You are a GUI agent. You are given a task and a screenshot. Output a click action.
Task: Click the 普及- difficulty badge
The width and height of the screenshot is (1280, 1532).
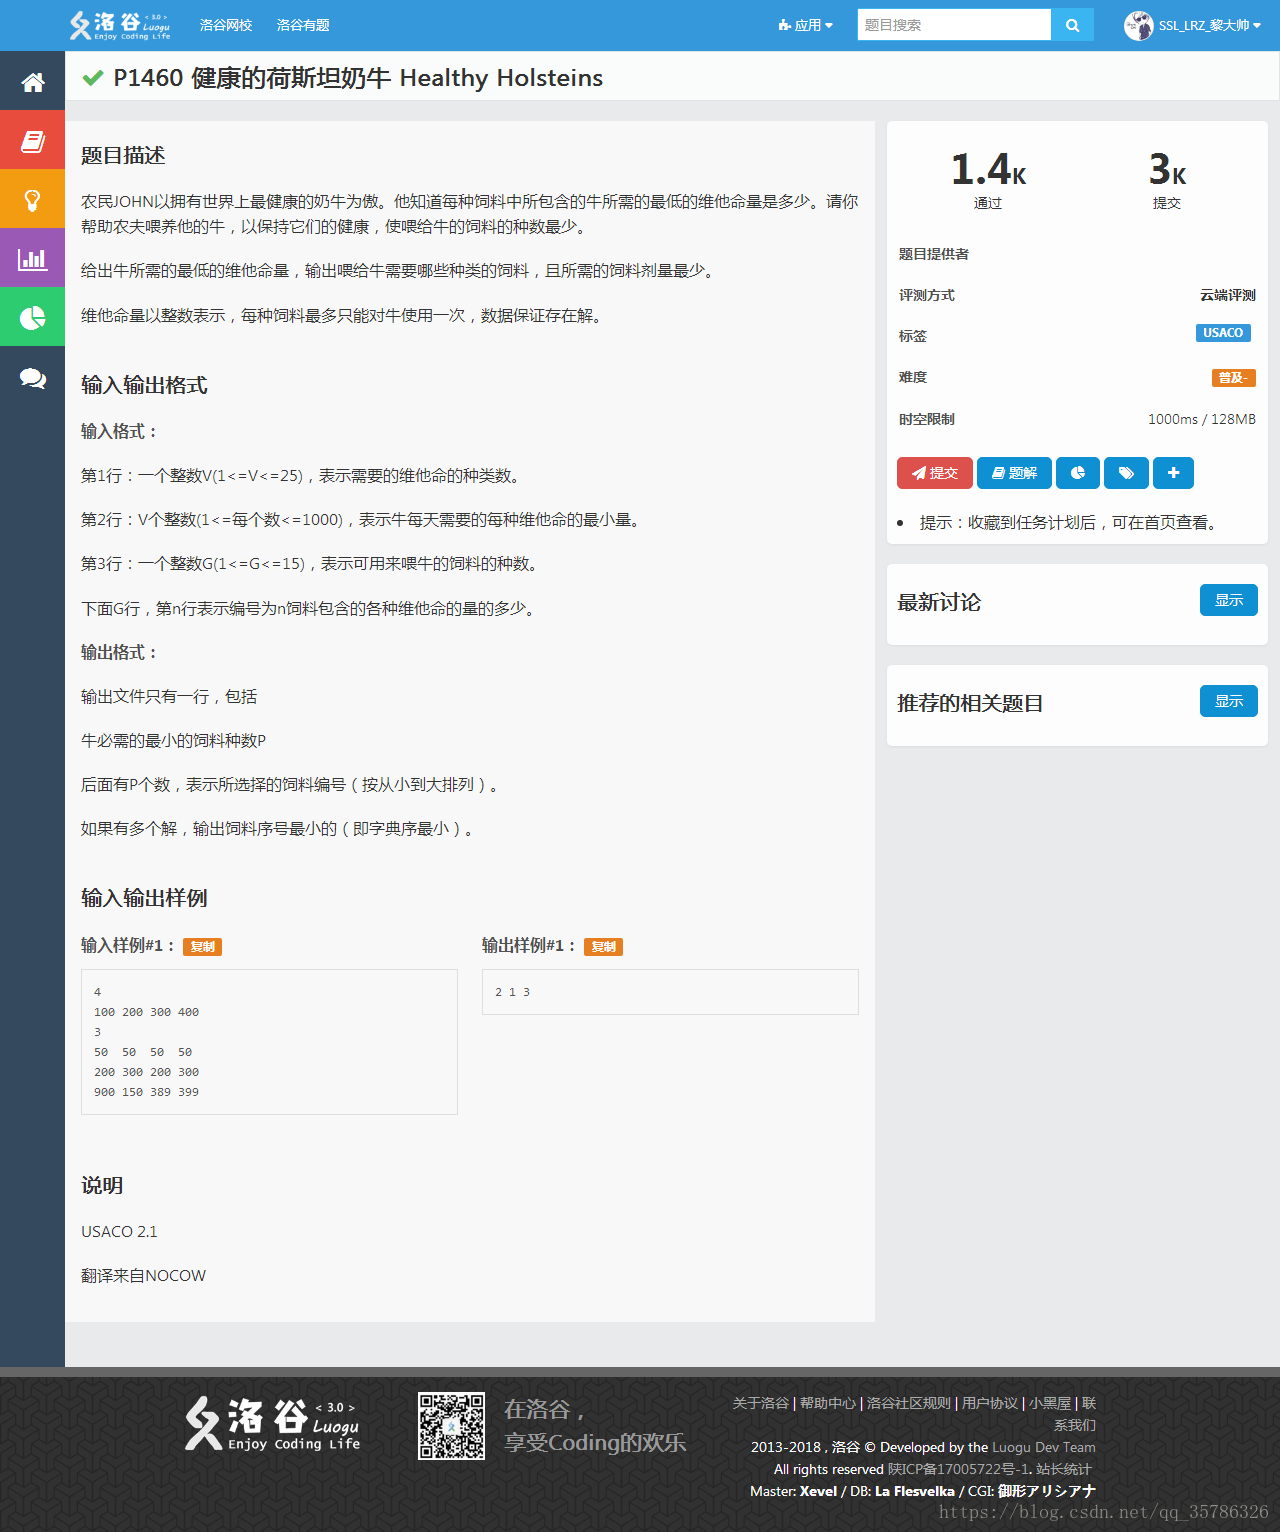click(1234, 378)
